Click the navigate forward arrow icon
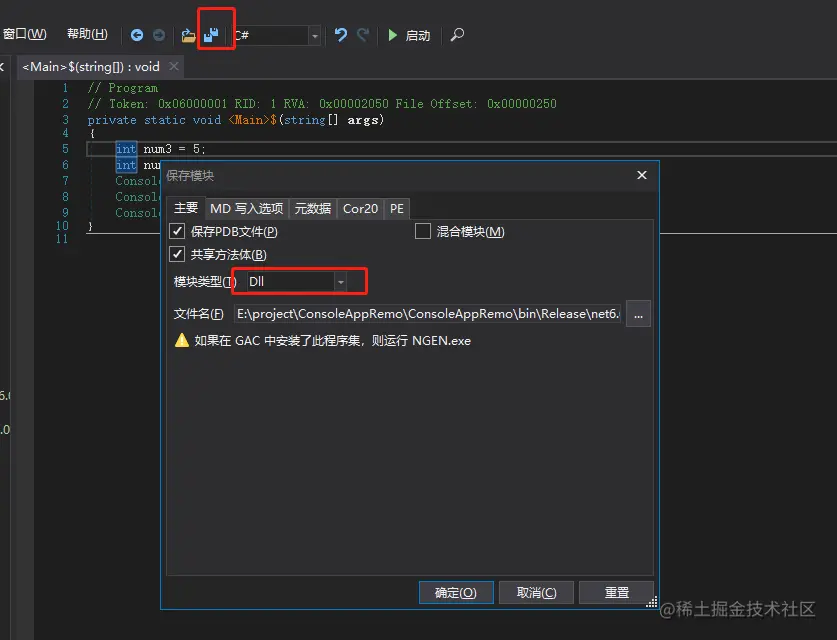The width and height of the screenshot is (837, 640). point(159,35)
